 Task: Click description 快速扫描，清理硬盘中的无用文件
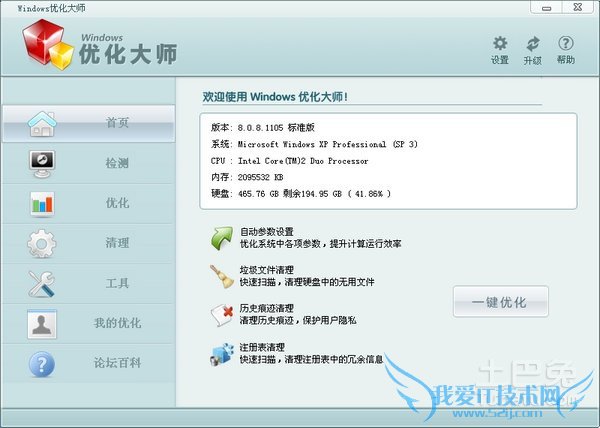point(307,282)
